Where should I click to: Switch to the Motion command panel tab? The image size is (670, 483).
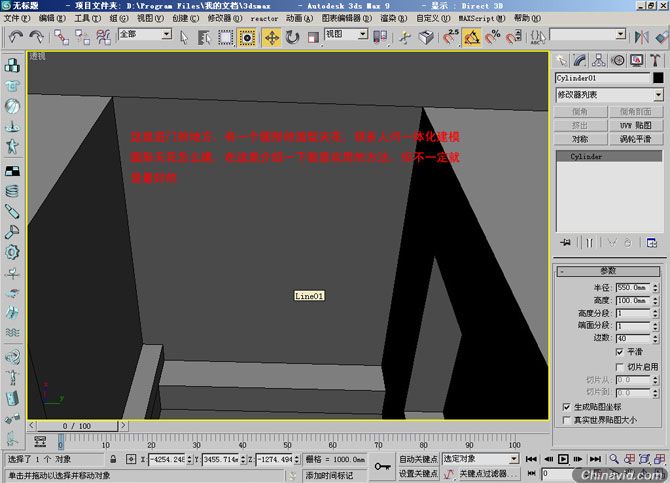(x=618, y=60)
